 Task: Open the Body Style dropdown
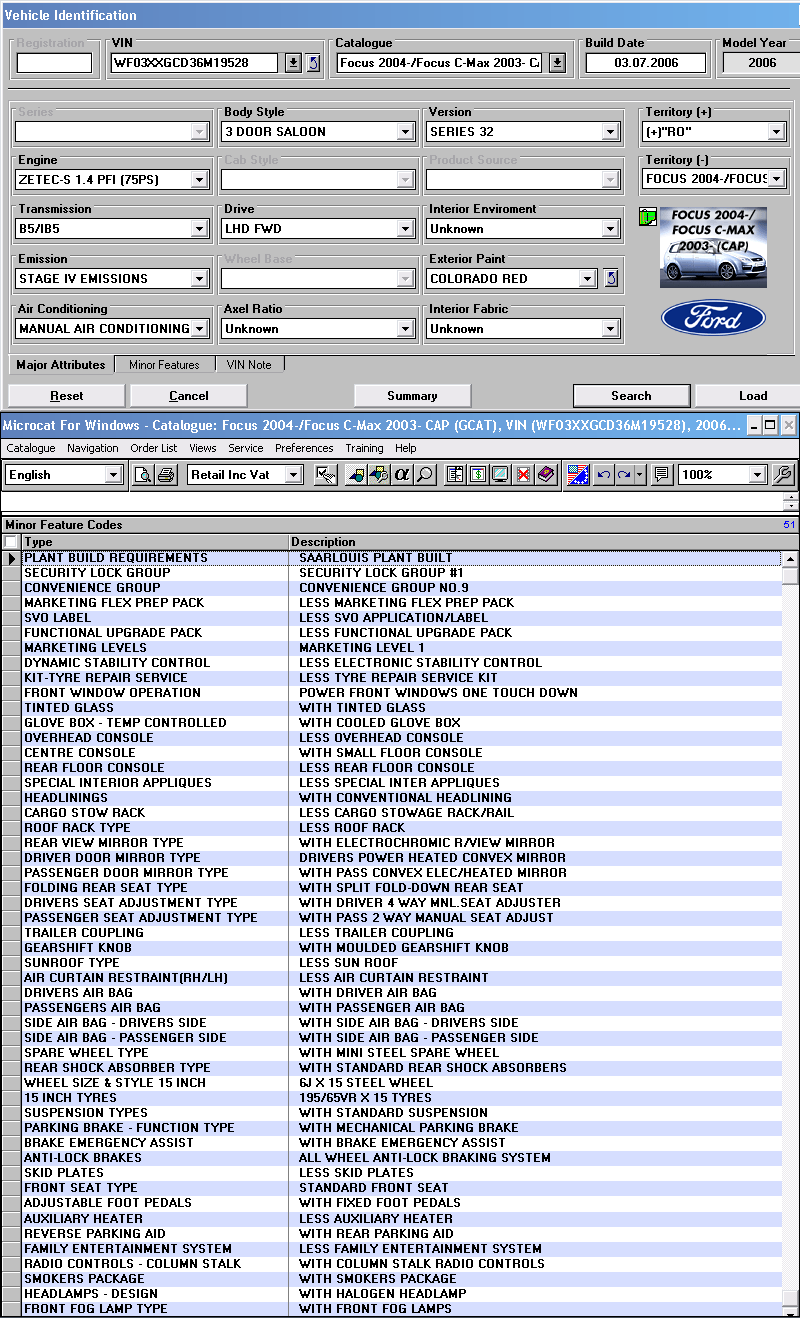pyautogui.click(x=405, y=132)
